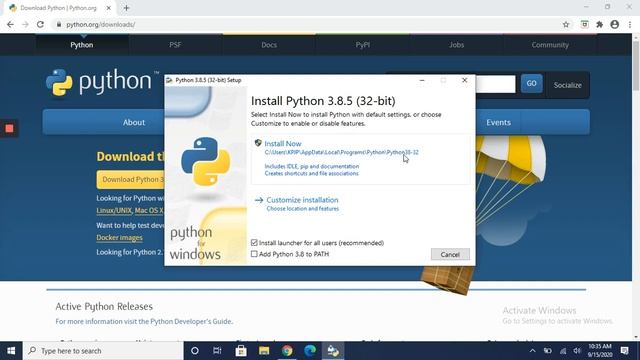Open Microsoft Store from the taskbar

pyautogui.click(x=241, y=351)
